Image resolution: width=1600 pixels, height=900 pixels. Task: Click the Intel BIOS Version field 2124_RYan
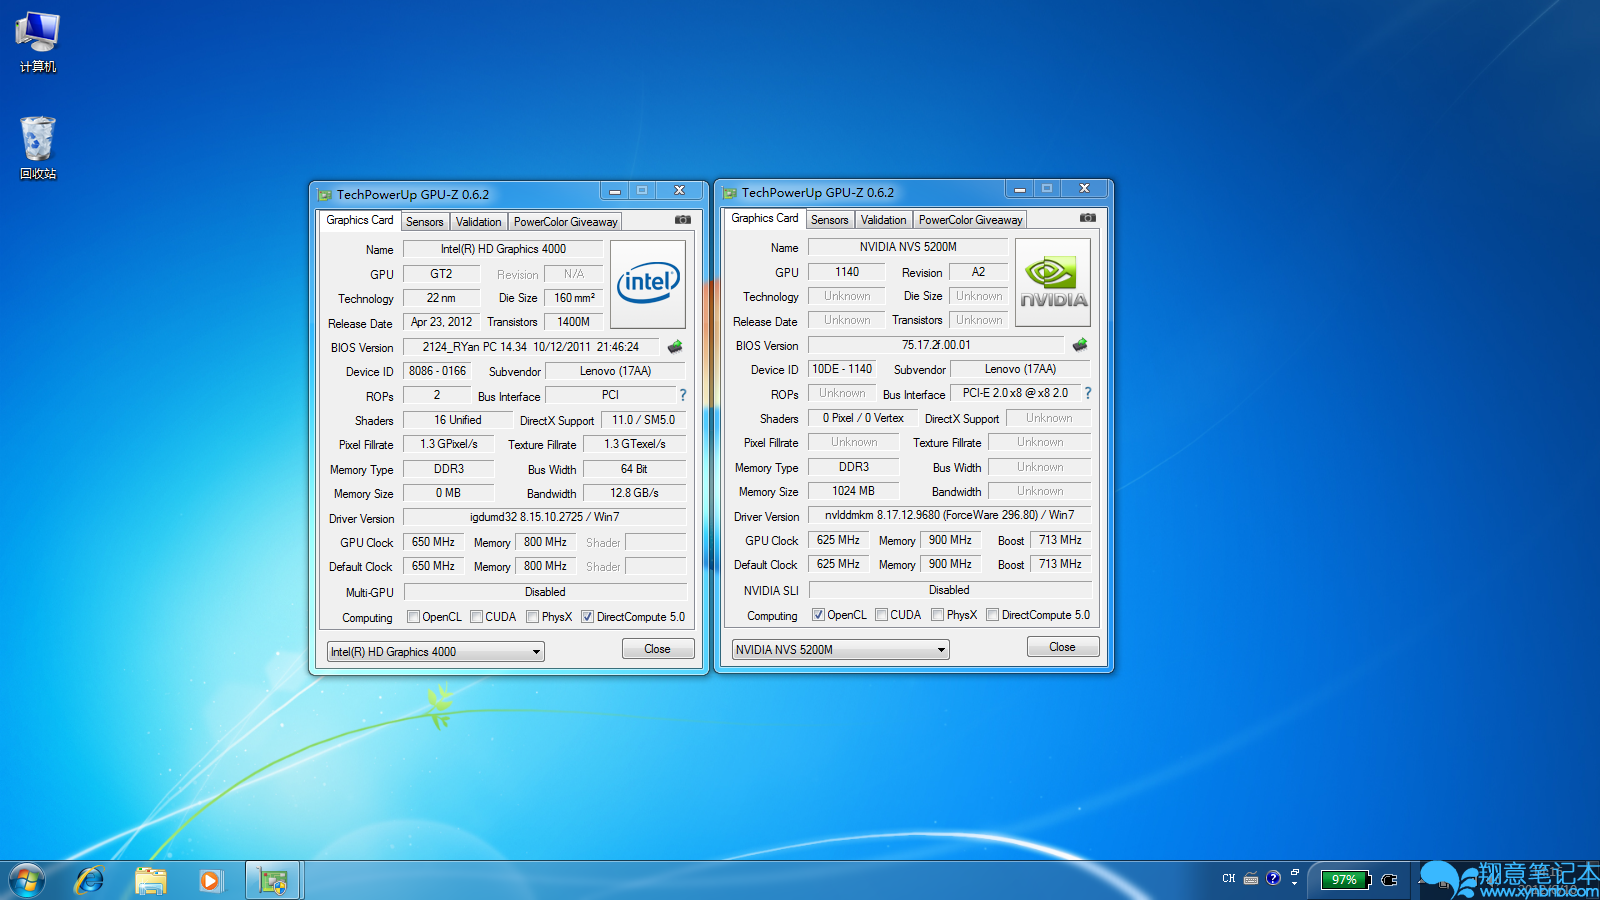point(531,347)
